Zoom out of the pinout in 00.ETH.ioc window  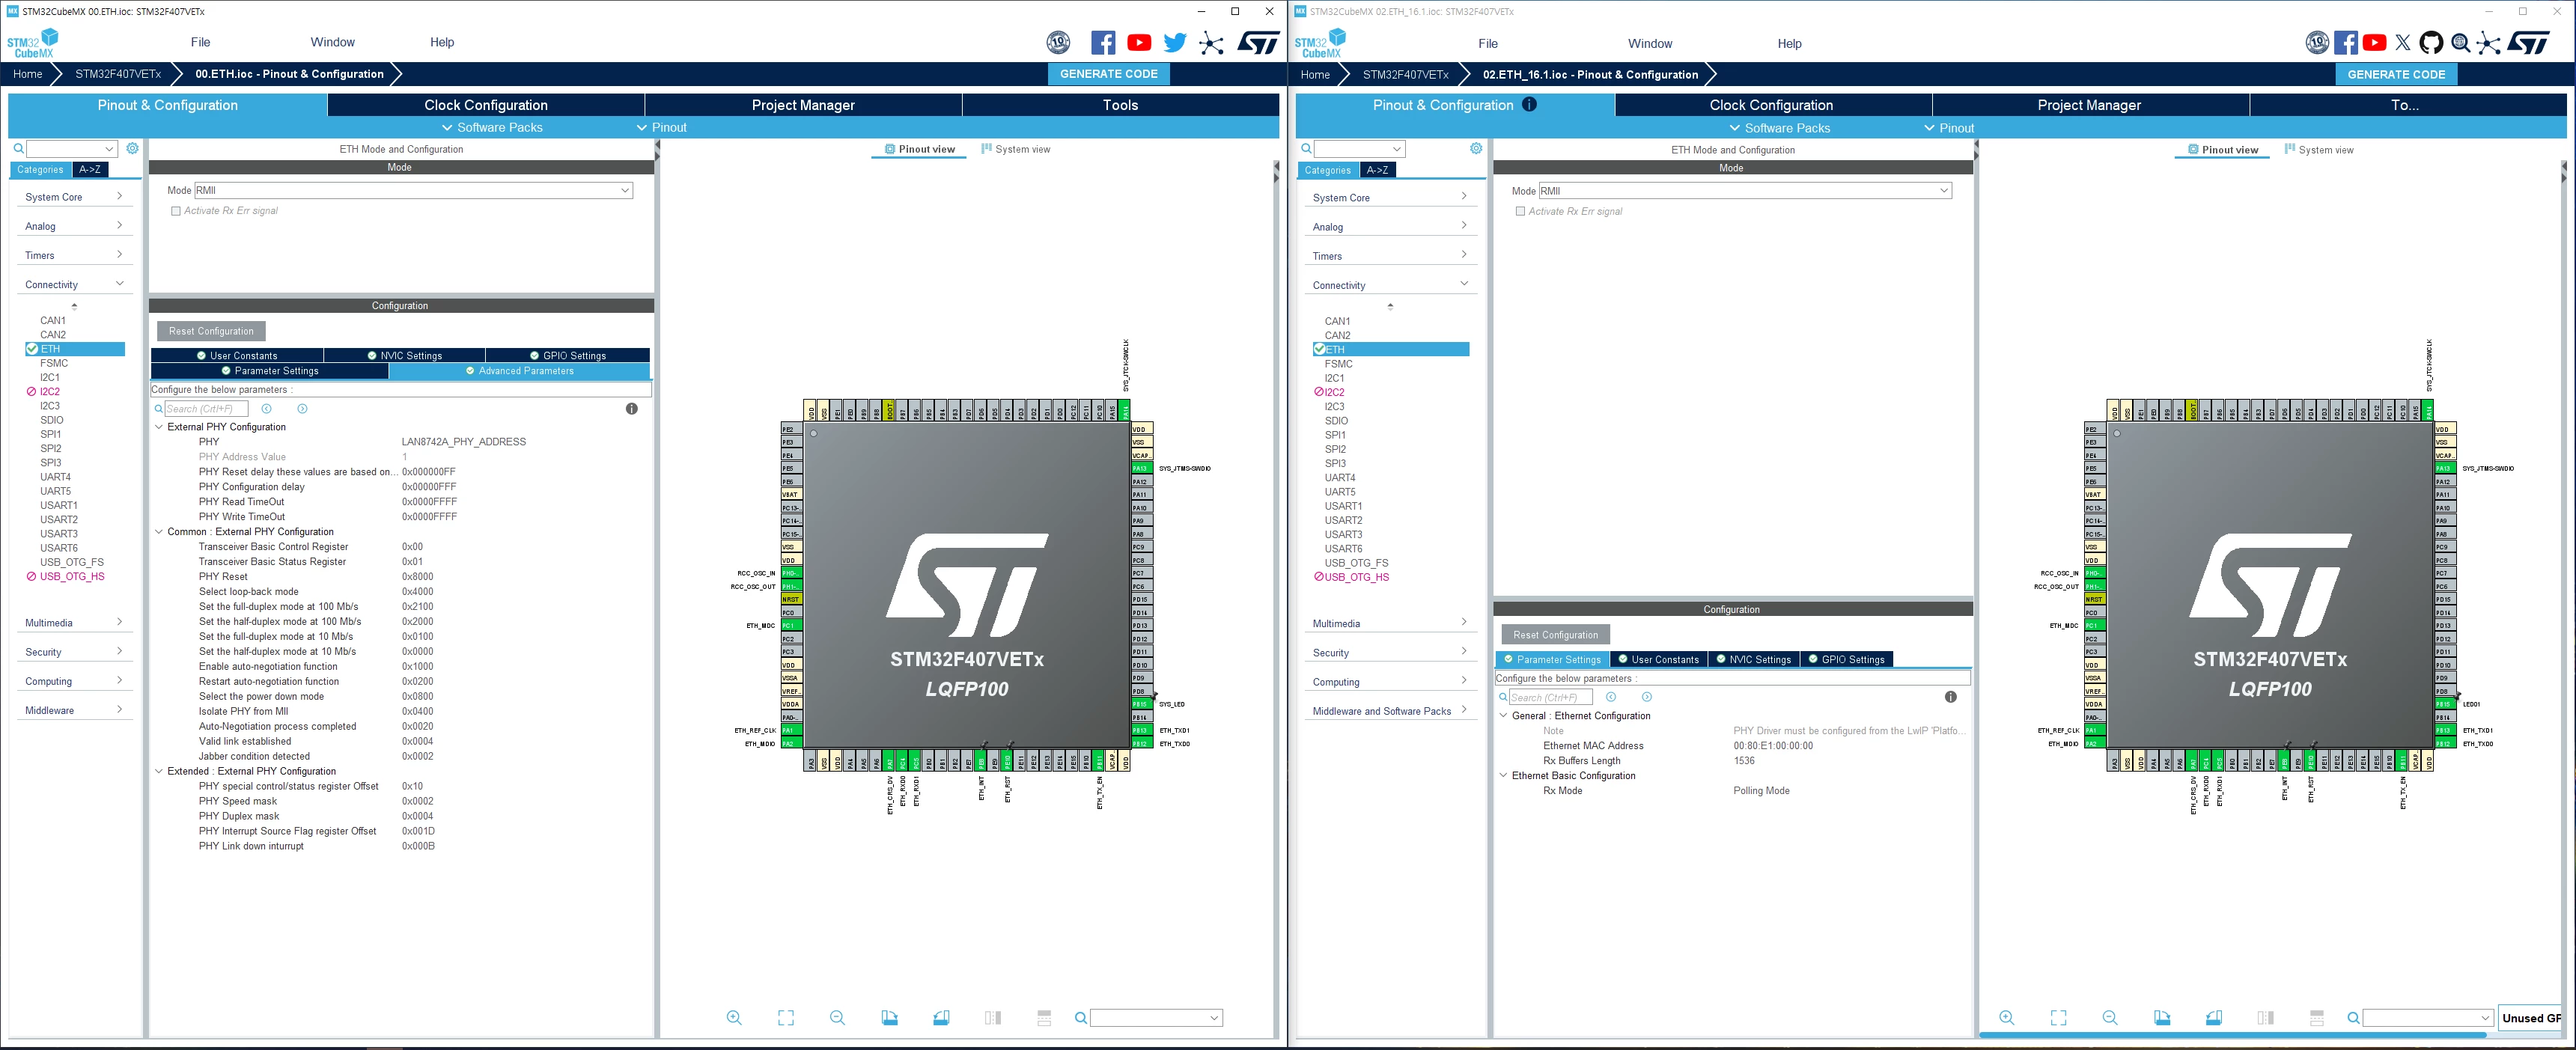(838, 1018)
